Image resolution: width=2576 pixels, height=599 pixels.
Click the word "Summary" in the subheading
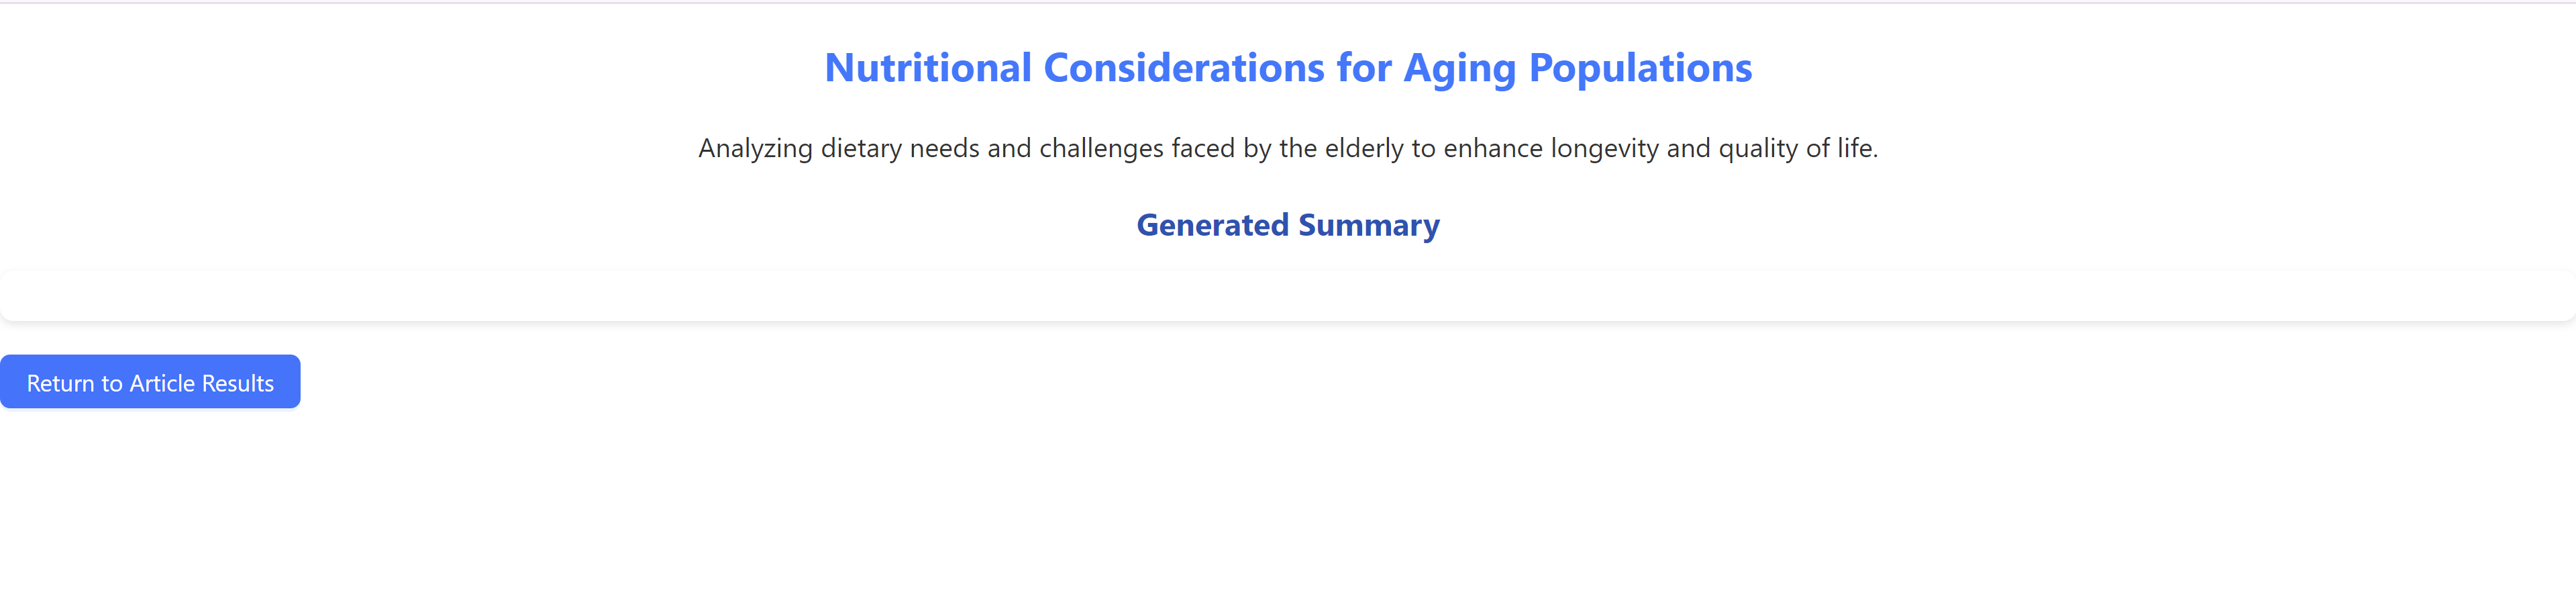pyautogui.click(x=1369, y=225)
